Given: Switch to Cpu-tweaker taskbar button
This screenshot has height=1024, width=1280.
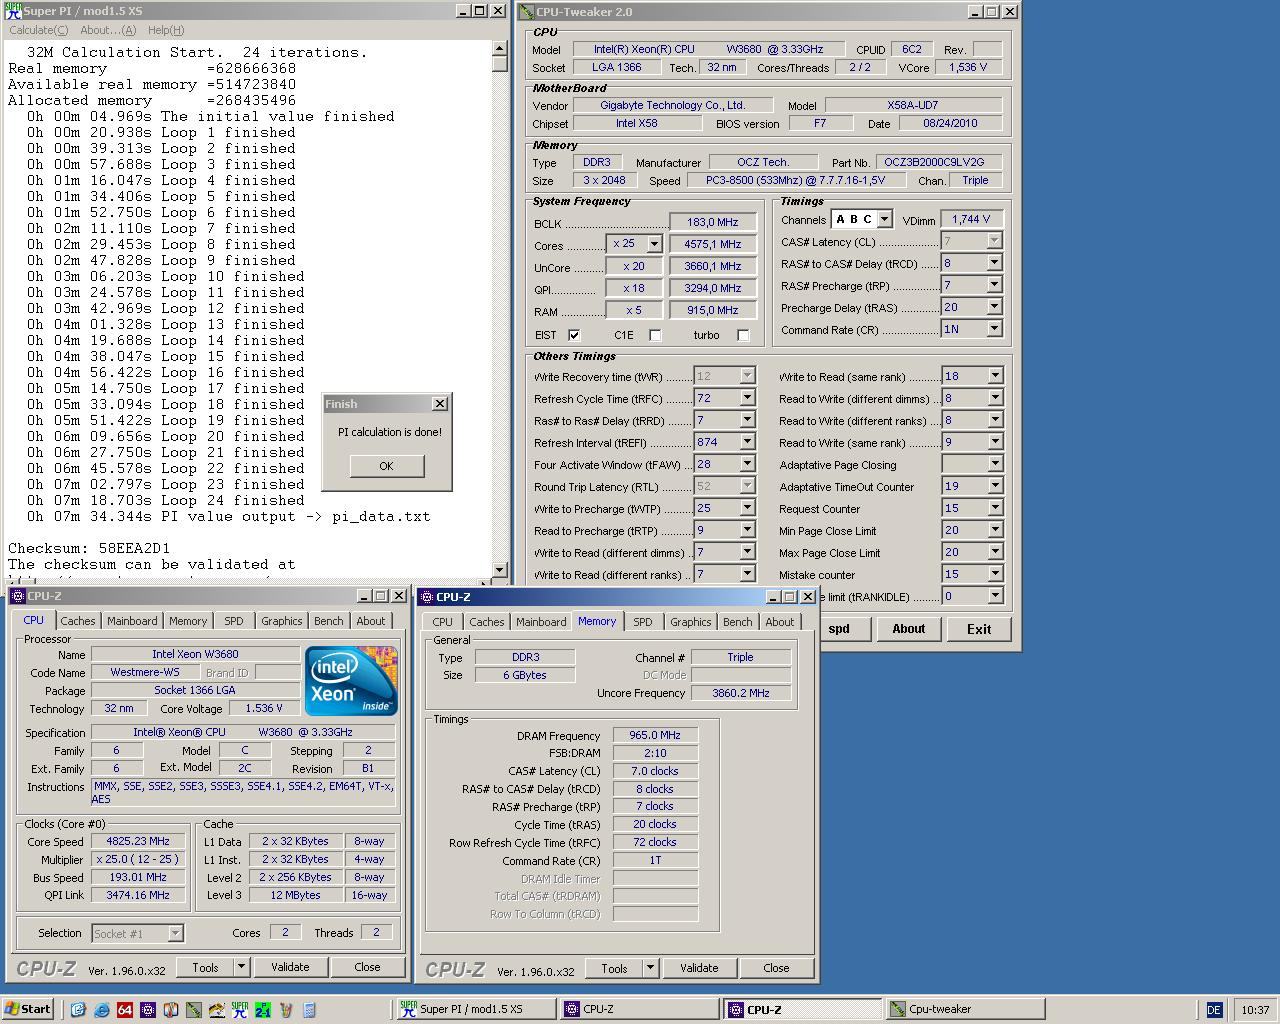Looking at the screenshot, I should [x=964, y=1009].
